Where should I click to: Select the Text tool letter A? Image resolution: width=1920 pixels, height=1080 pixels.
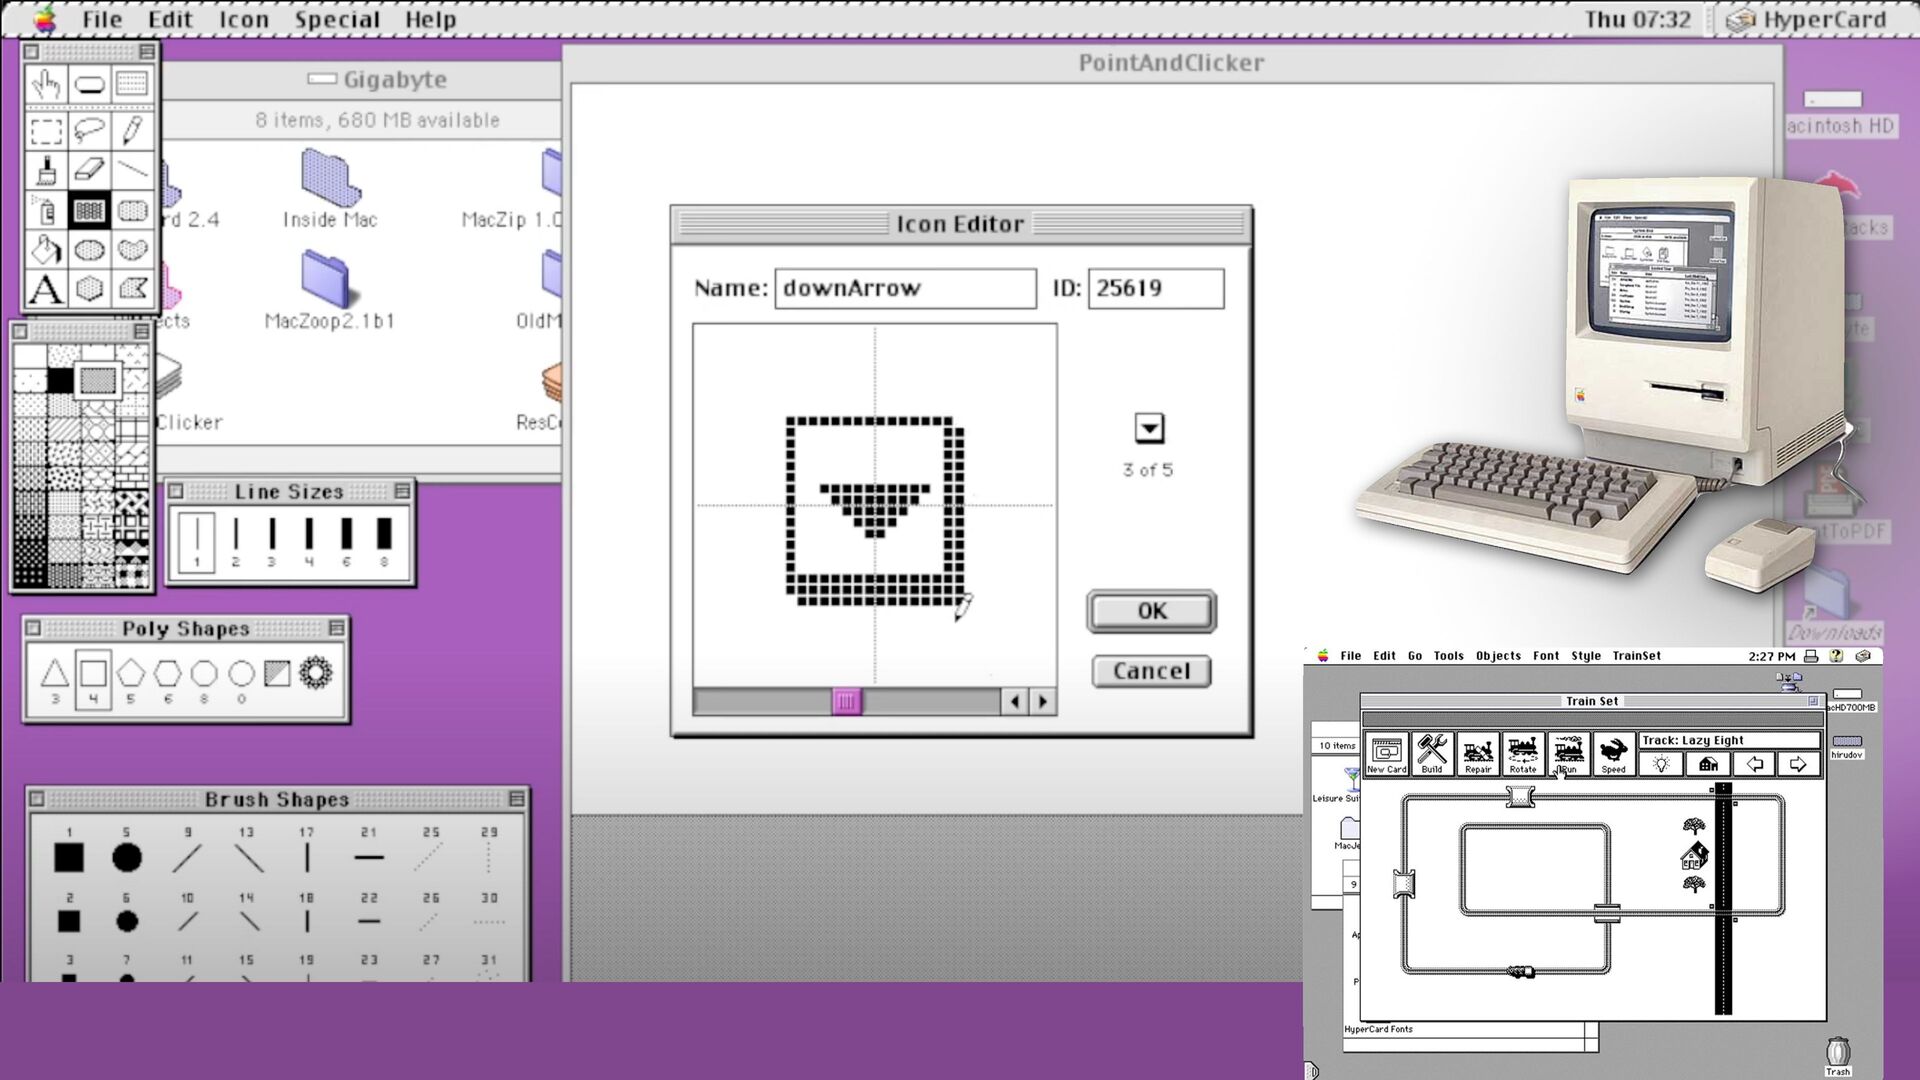[46, 291]
